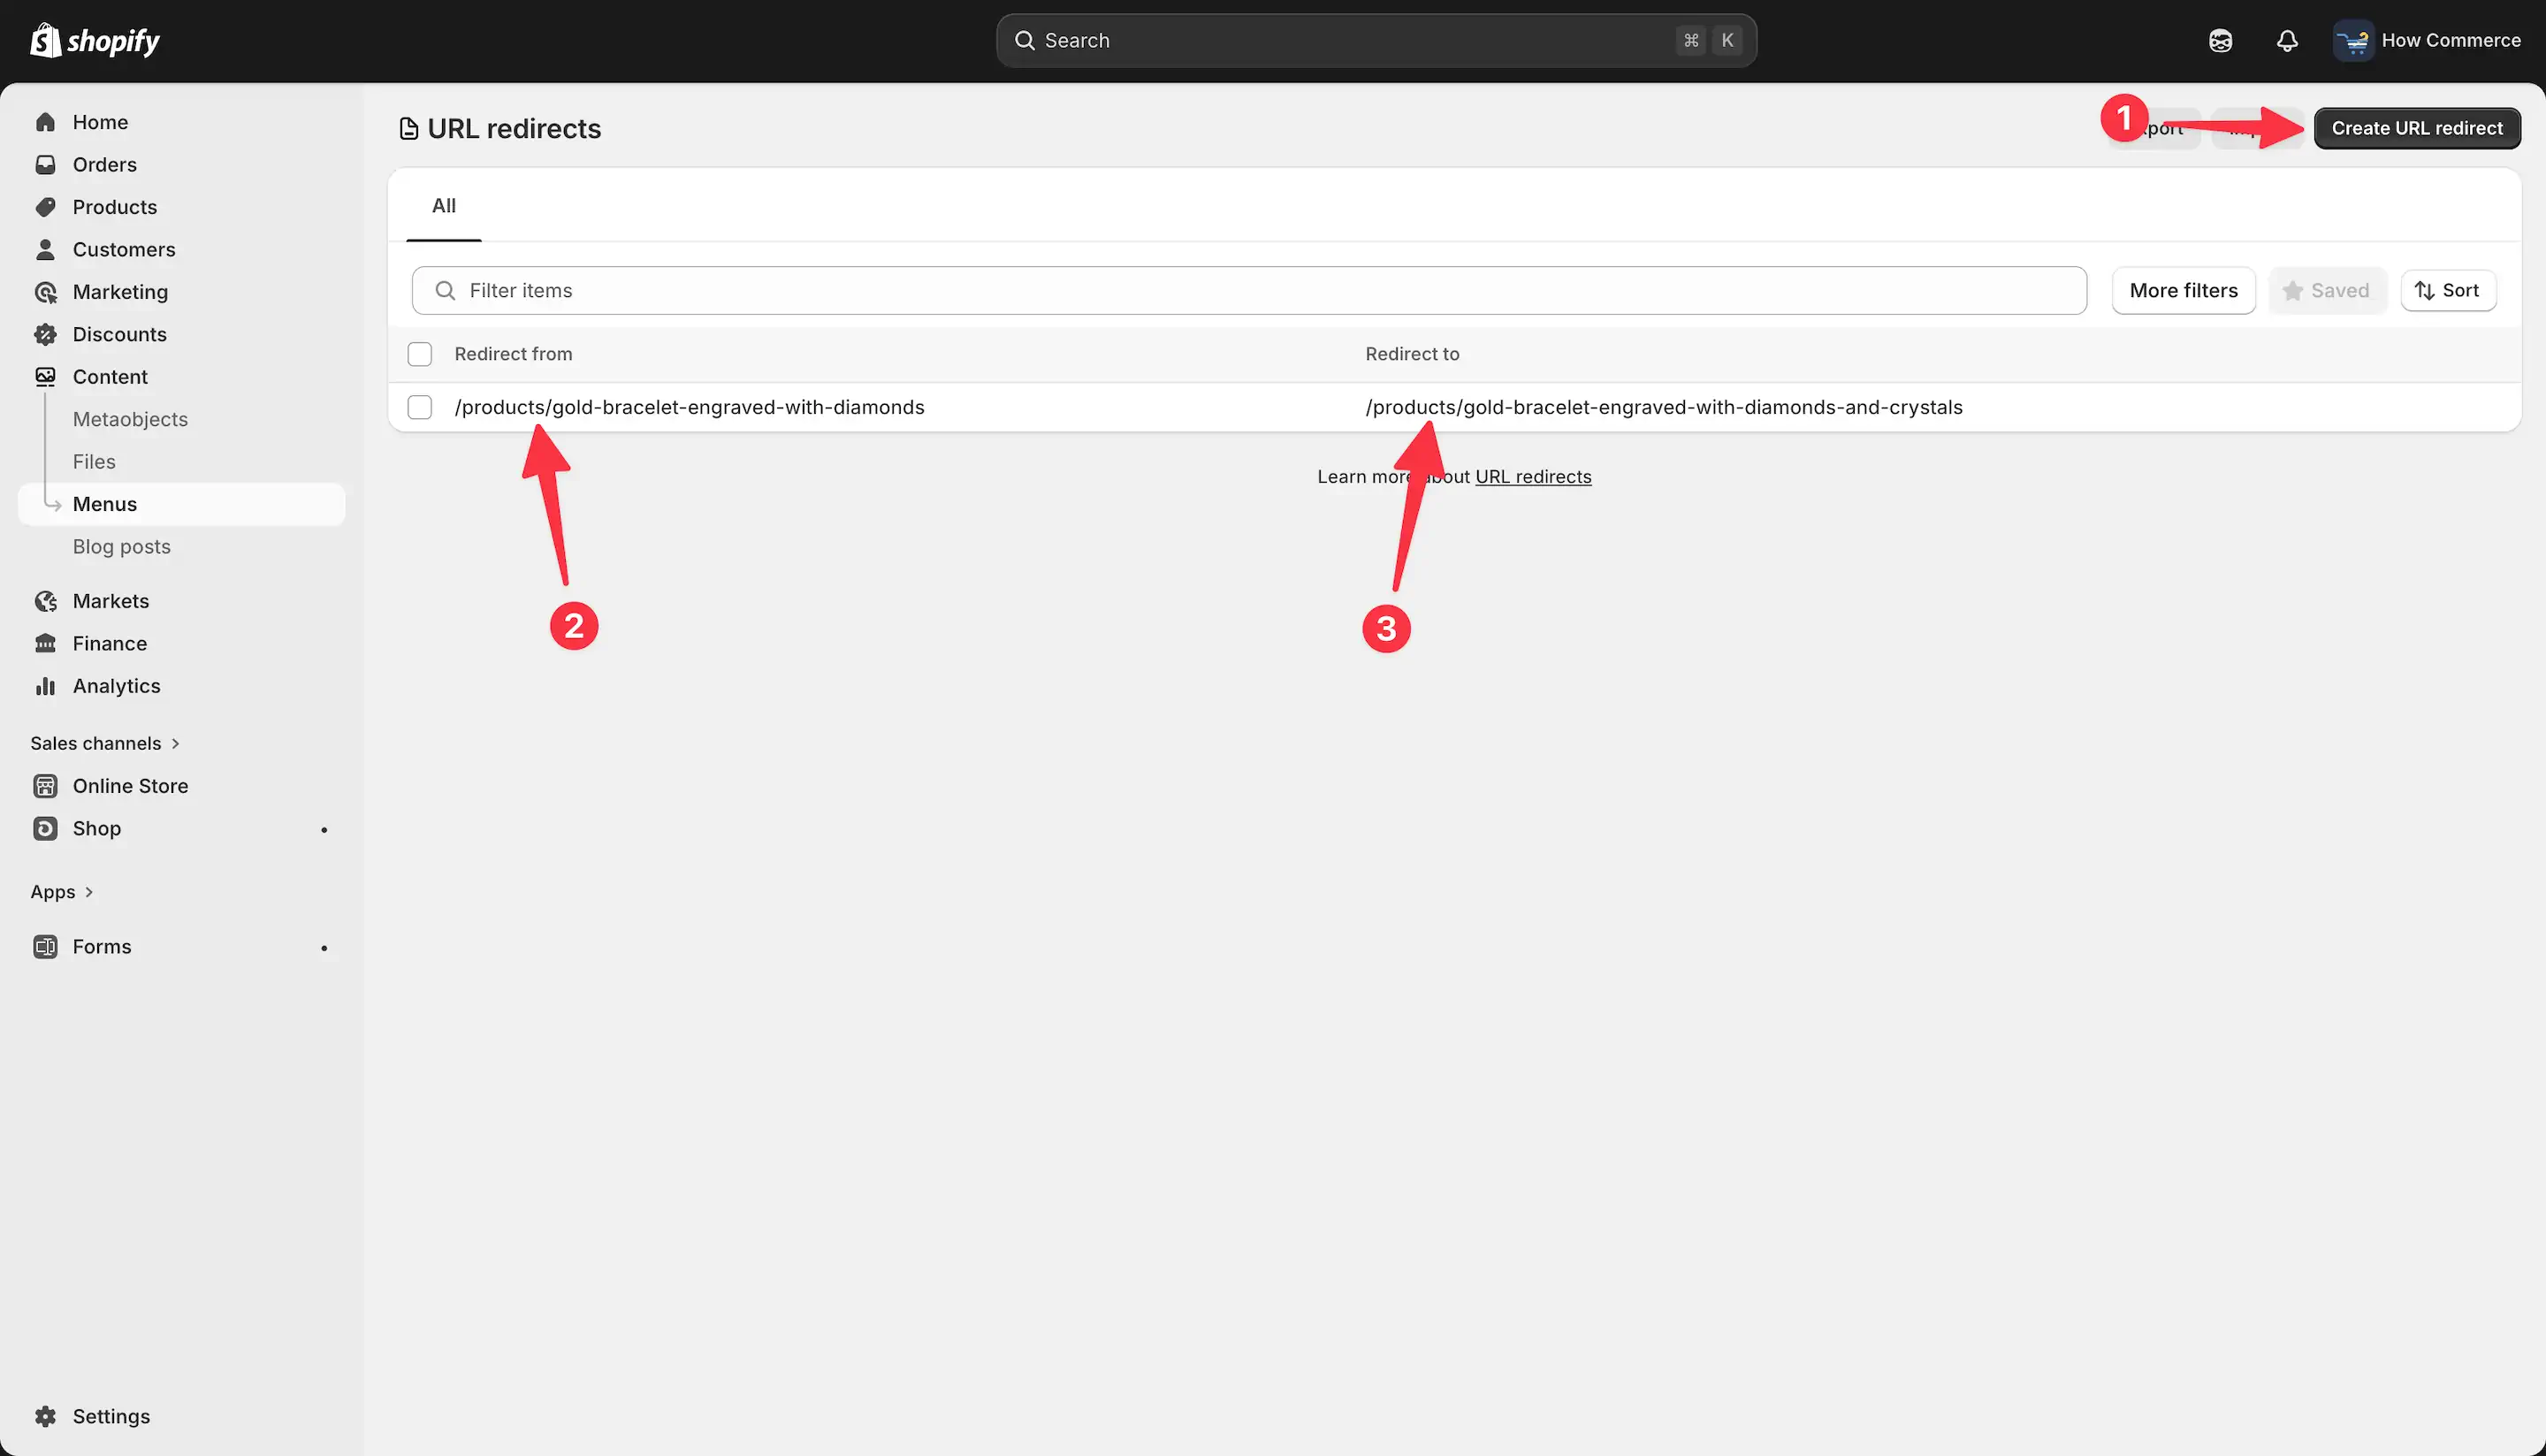Click the top Search bar

click(1376, 40)
